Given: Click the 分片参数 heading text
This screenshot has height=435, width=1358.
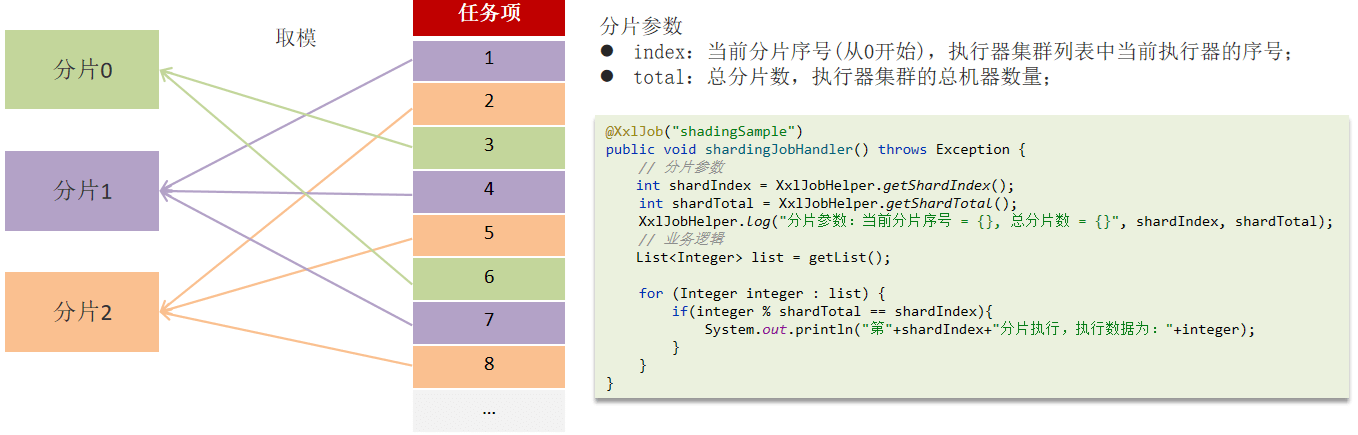Looking at the screenshot, I should [x=641, y=27].
